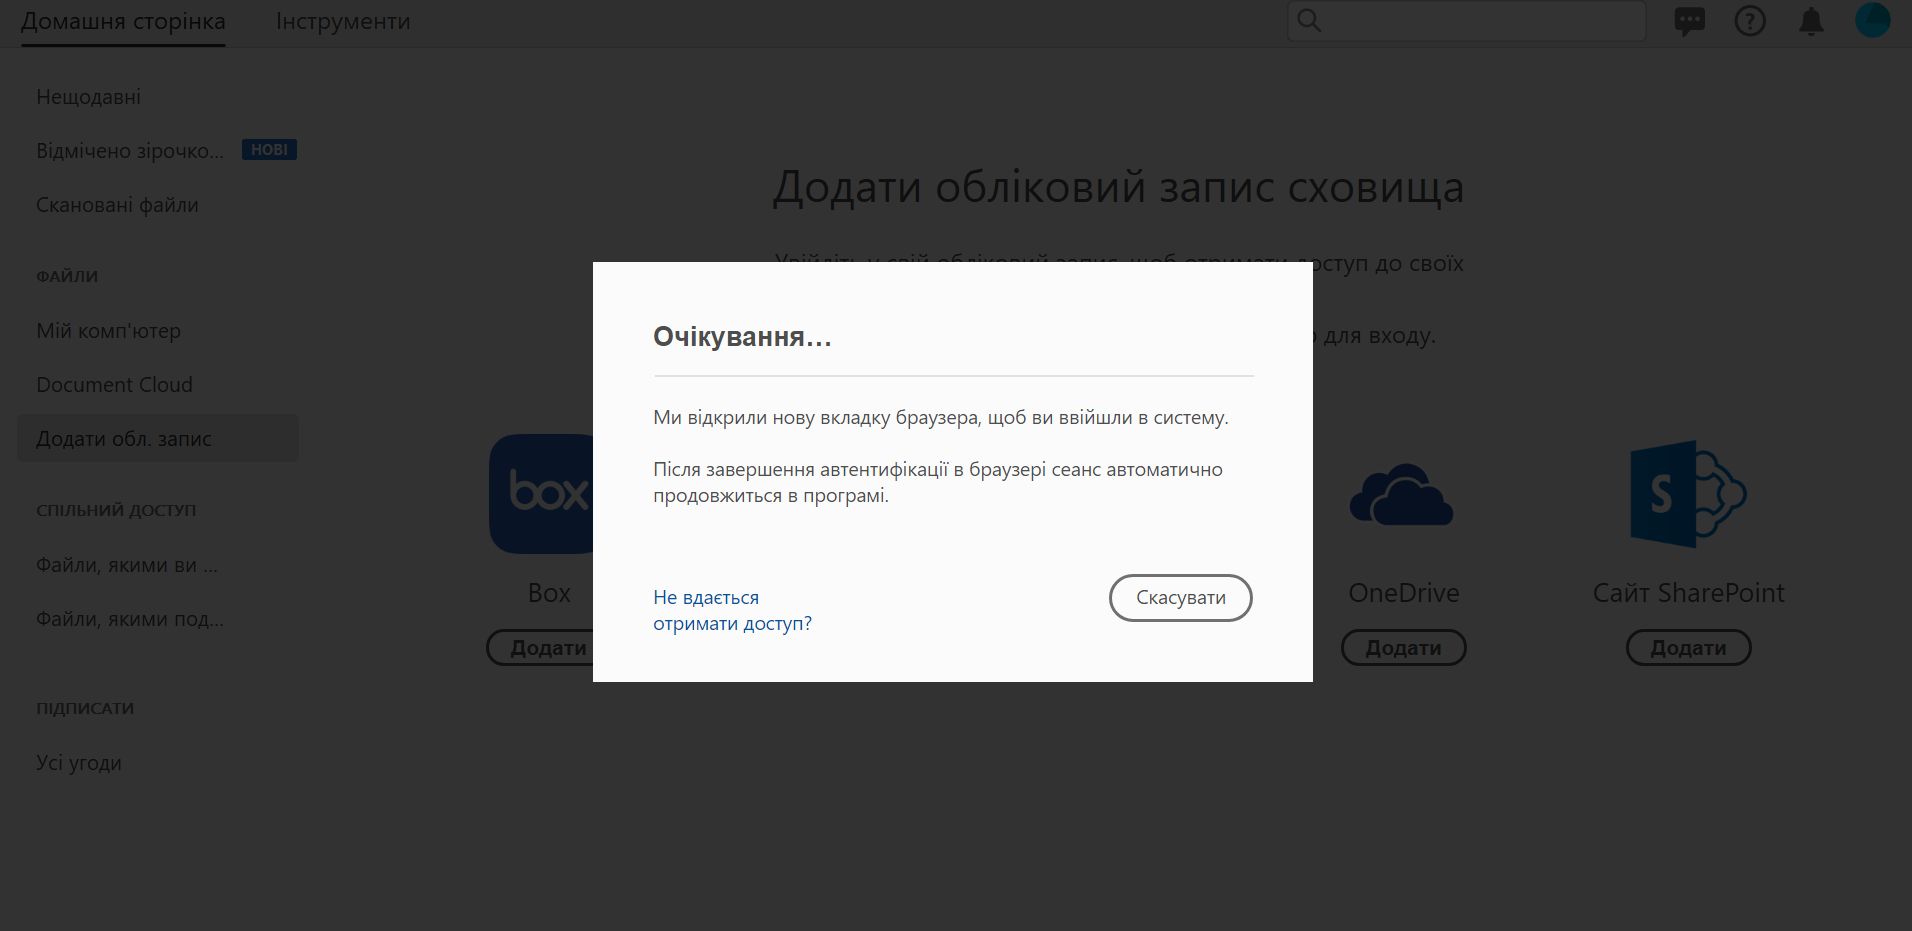Open the notifications bell
This screenshot has width=1912, height=931.
pos(1811,21)
